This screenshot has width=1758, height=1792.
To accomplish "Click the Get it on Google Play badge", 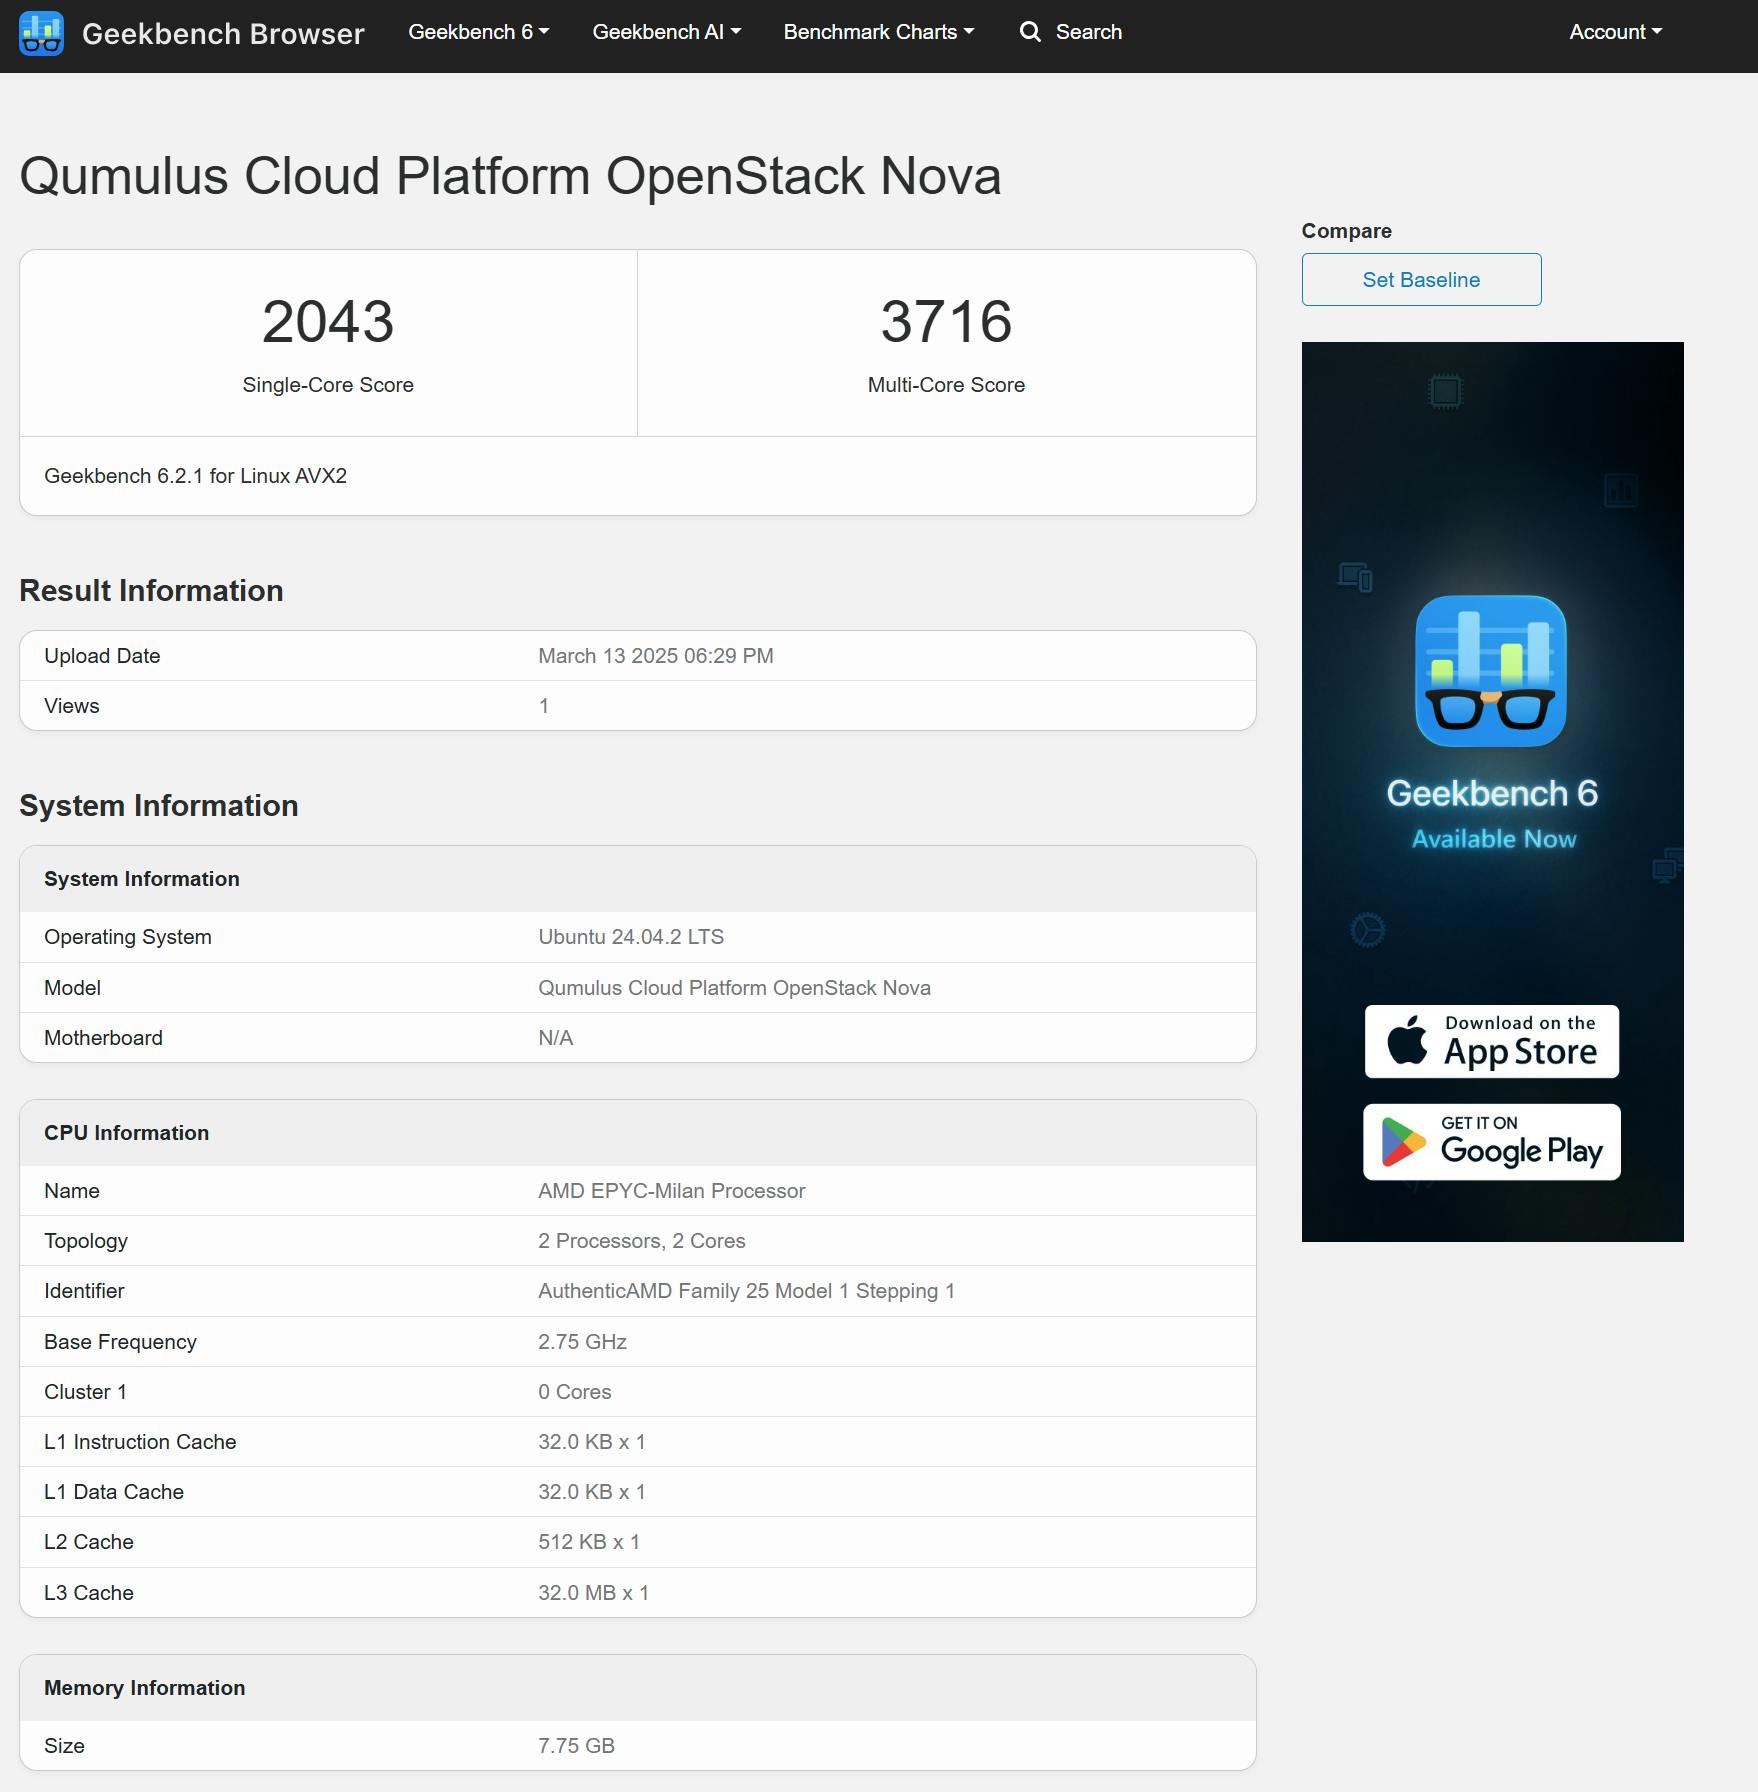I will click(x=1491, y=1141).
